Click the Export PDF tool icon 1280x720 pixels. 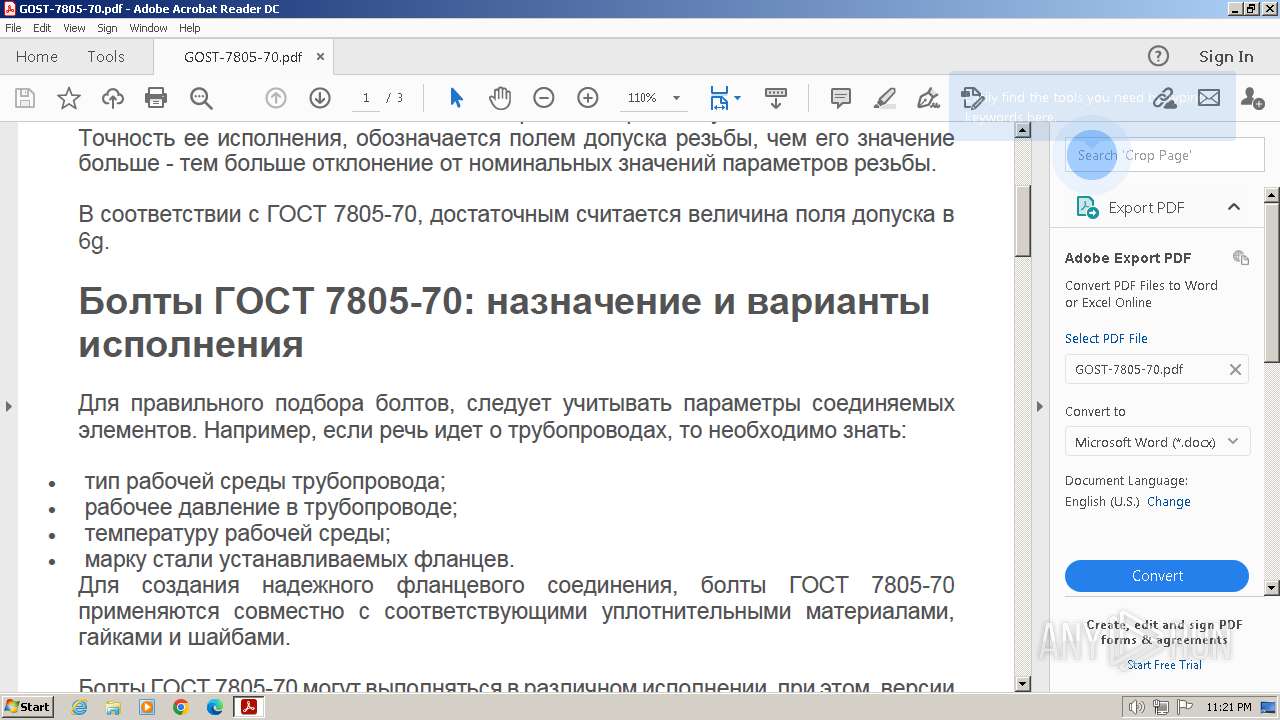tap(1087, 207)
